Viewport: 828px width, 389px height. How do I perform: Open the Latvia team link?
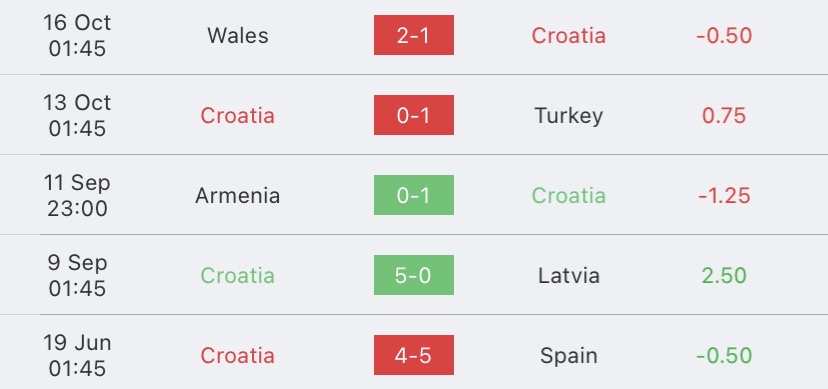pyautogui.click(x=568, y=276)
